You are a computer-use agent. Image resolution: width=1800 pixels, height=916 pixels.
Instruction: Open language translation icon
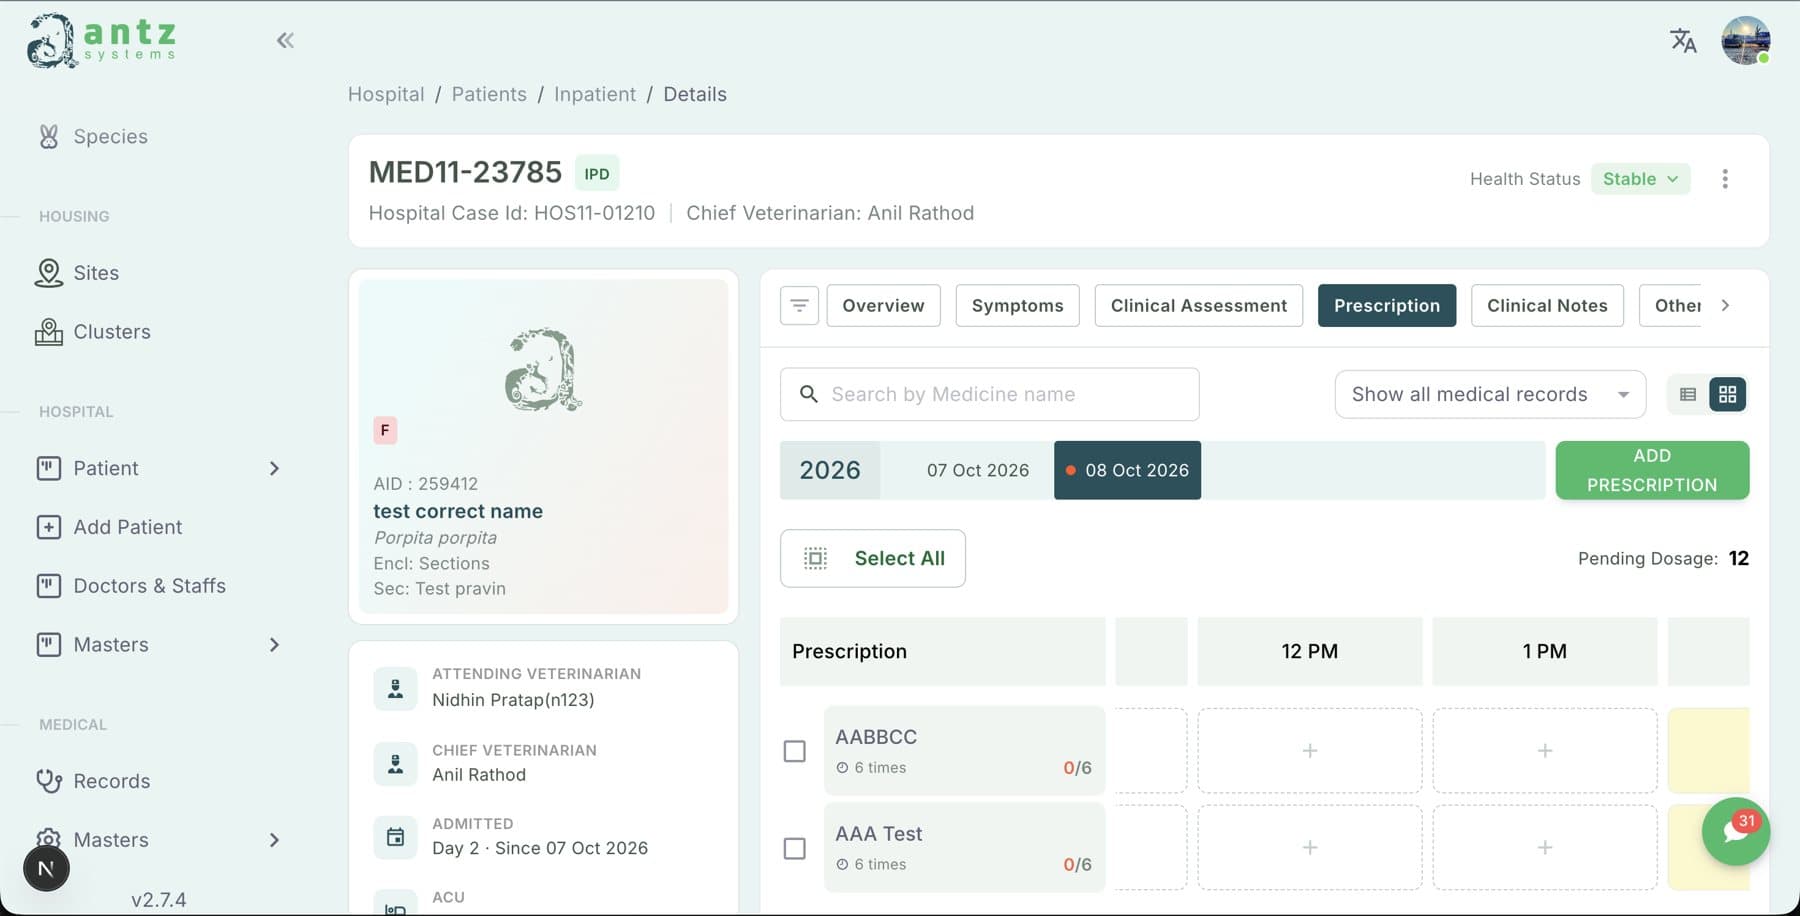[1683, 40]
